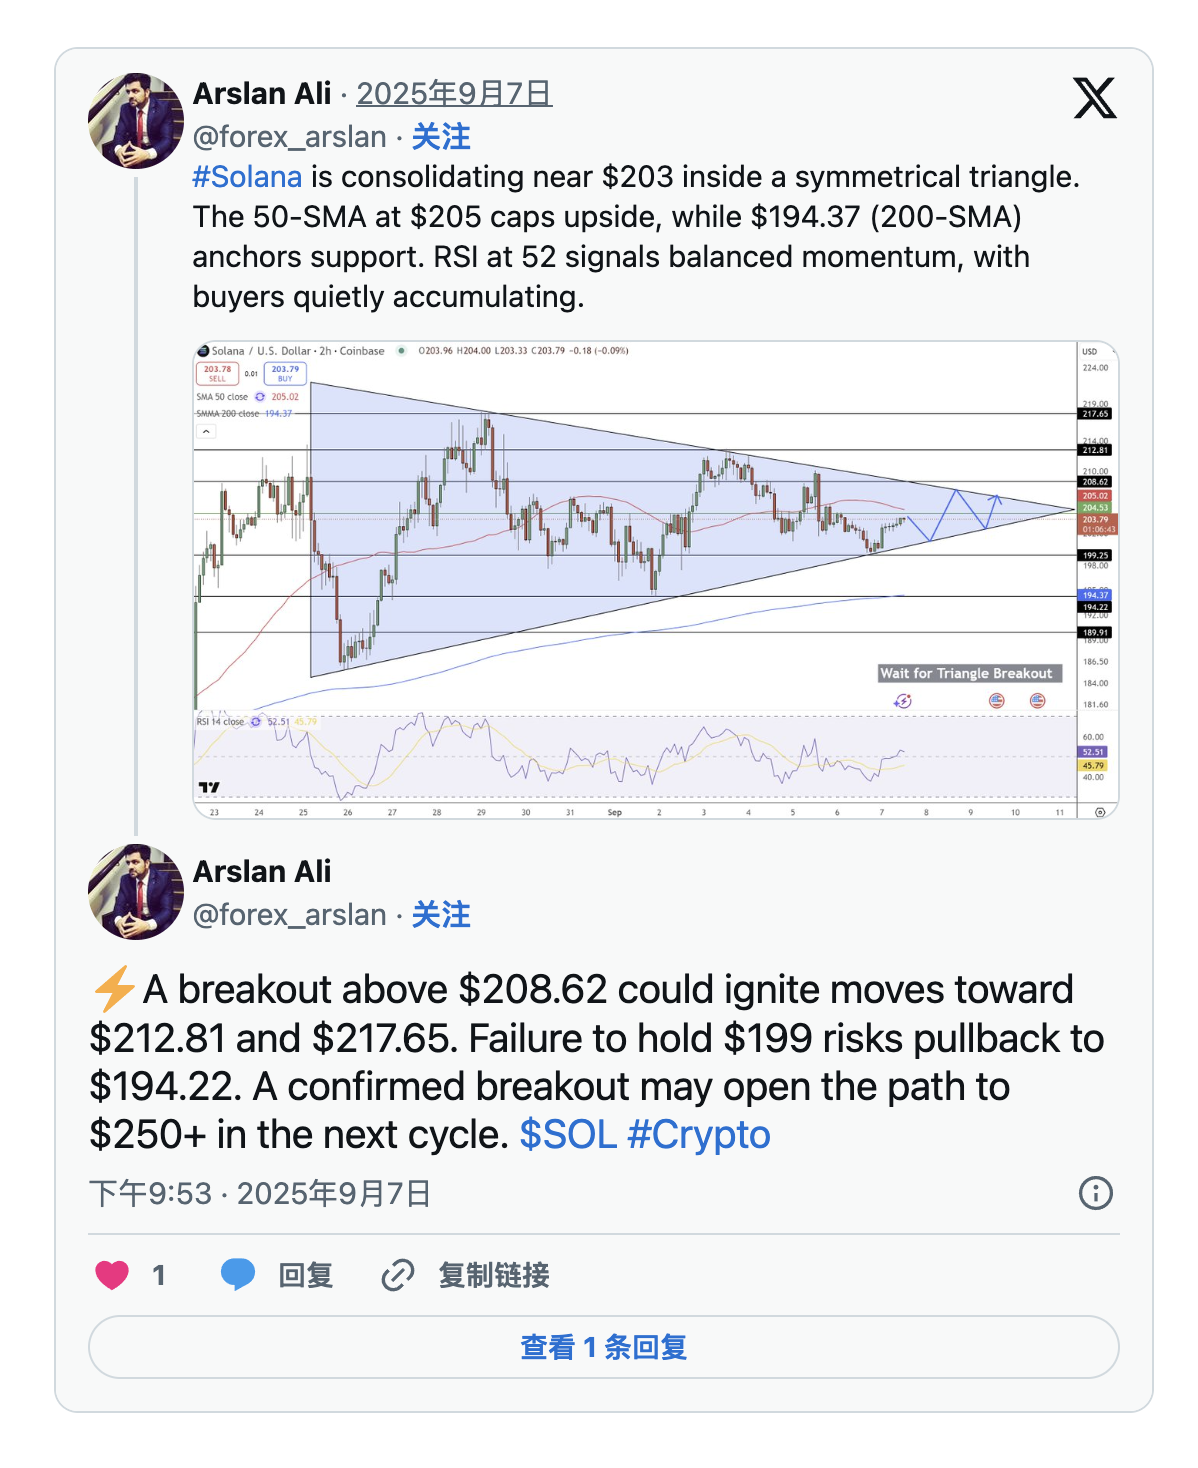Image resolution: width=1198 pixels, height=1468 pixels.
Task: Click the top Arslan Ali profile avatar
Action: 136,120
